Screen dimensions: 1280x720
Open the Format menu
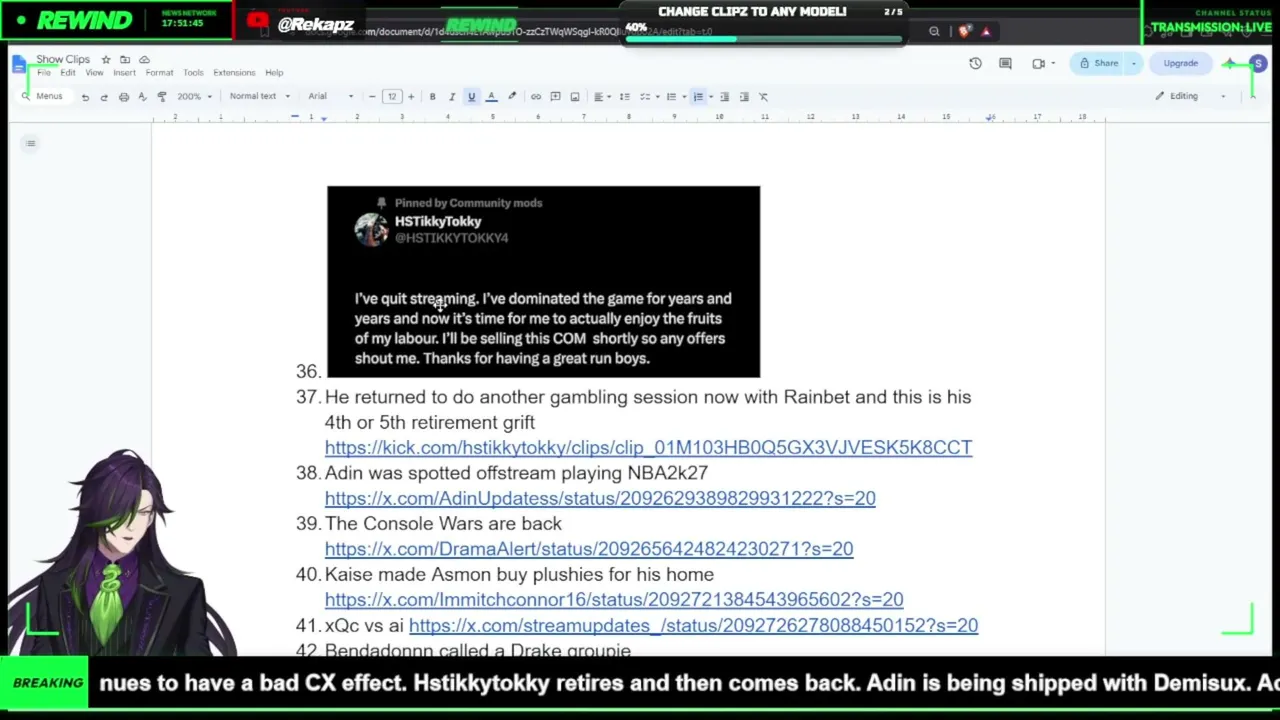pos(159,73)
